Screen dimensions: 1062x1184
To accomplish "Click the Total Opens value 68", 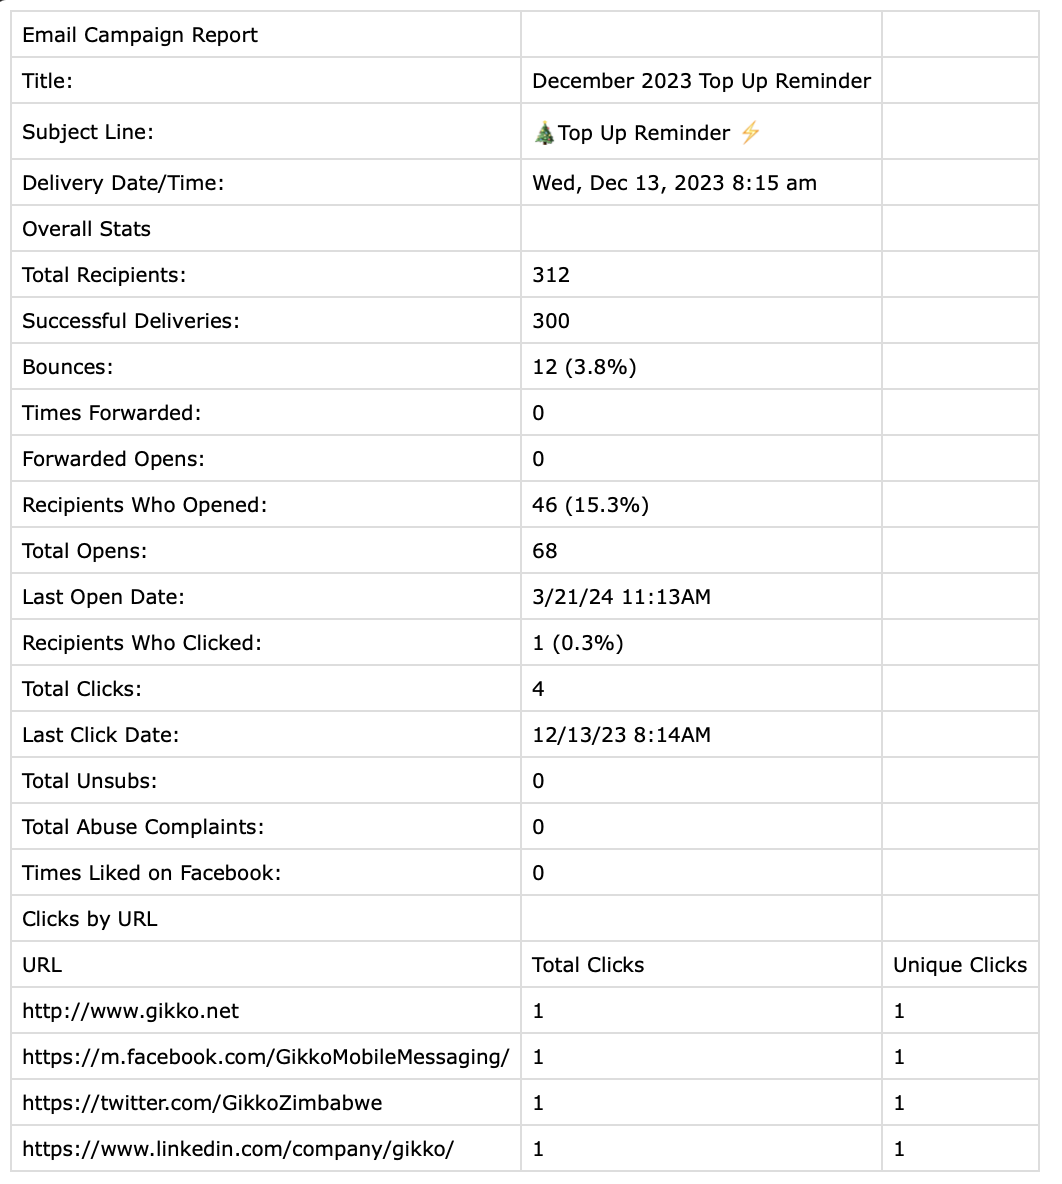I will click(545, 551).
